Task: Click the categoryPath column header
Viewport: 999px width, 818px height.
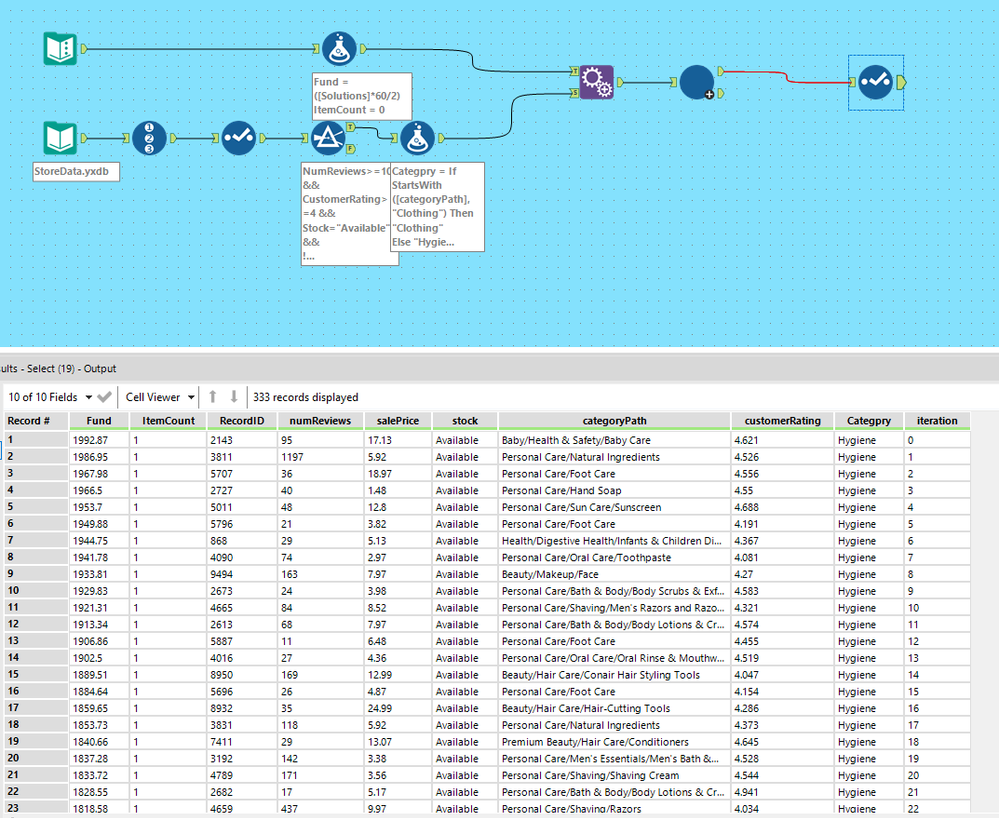Action: pyautogui.click(x=614, y=421)
